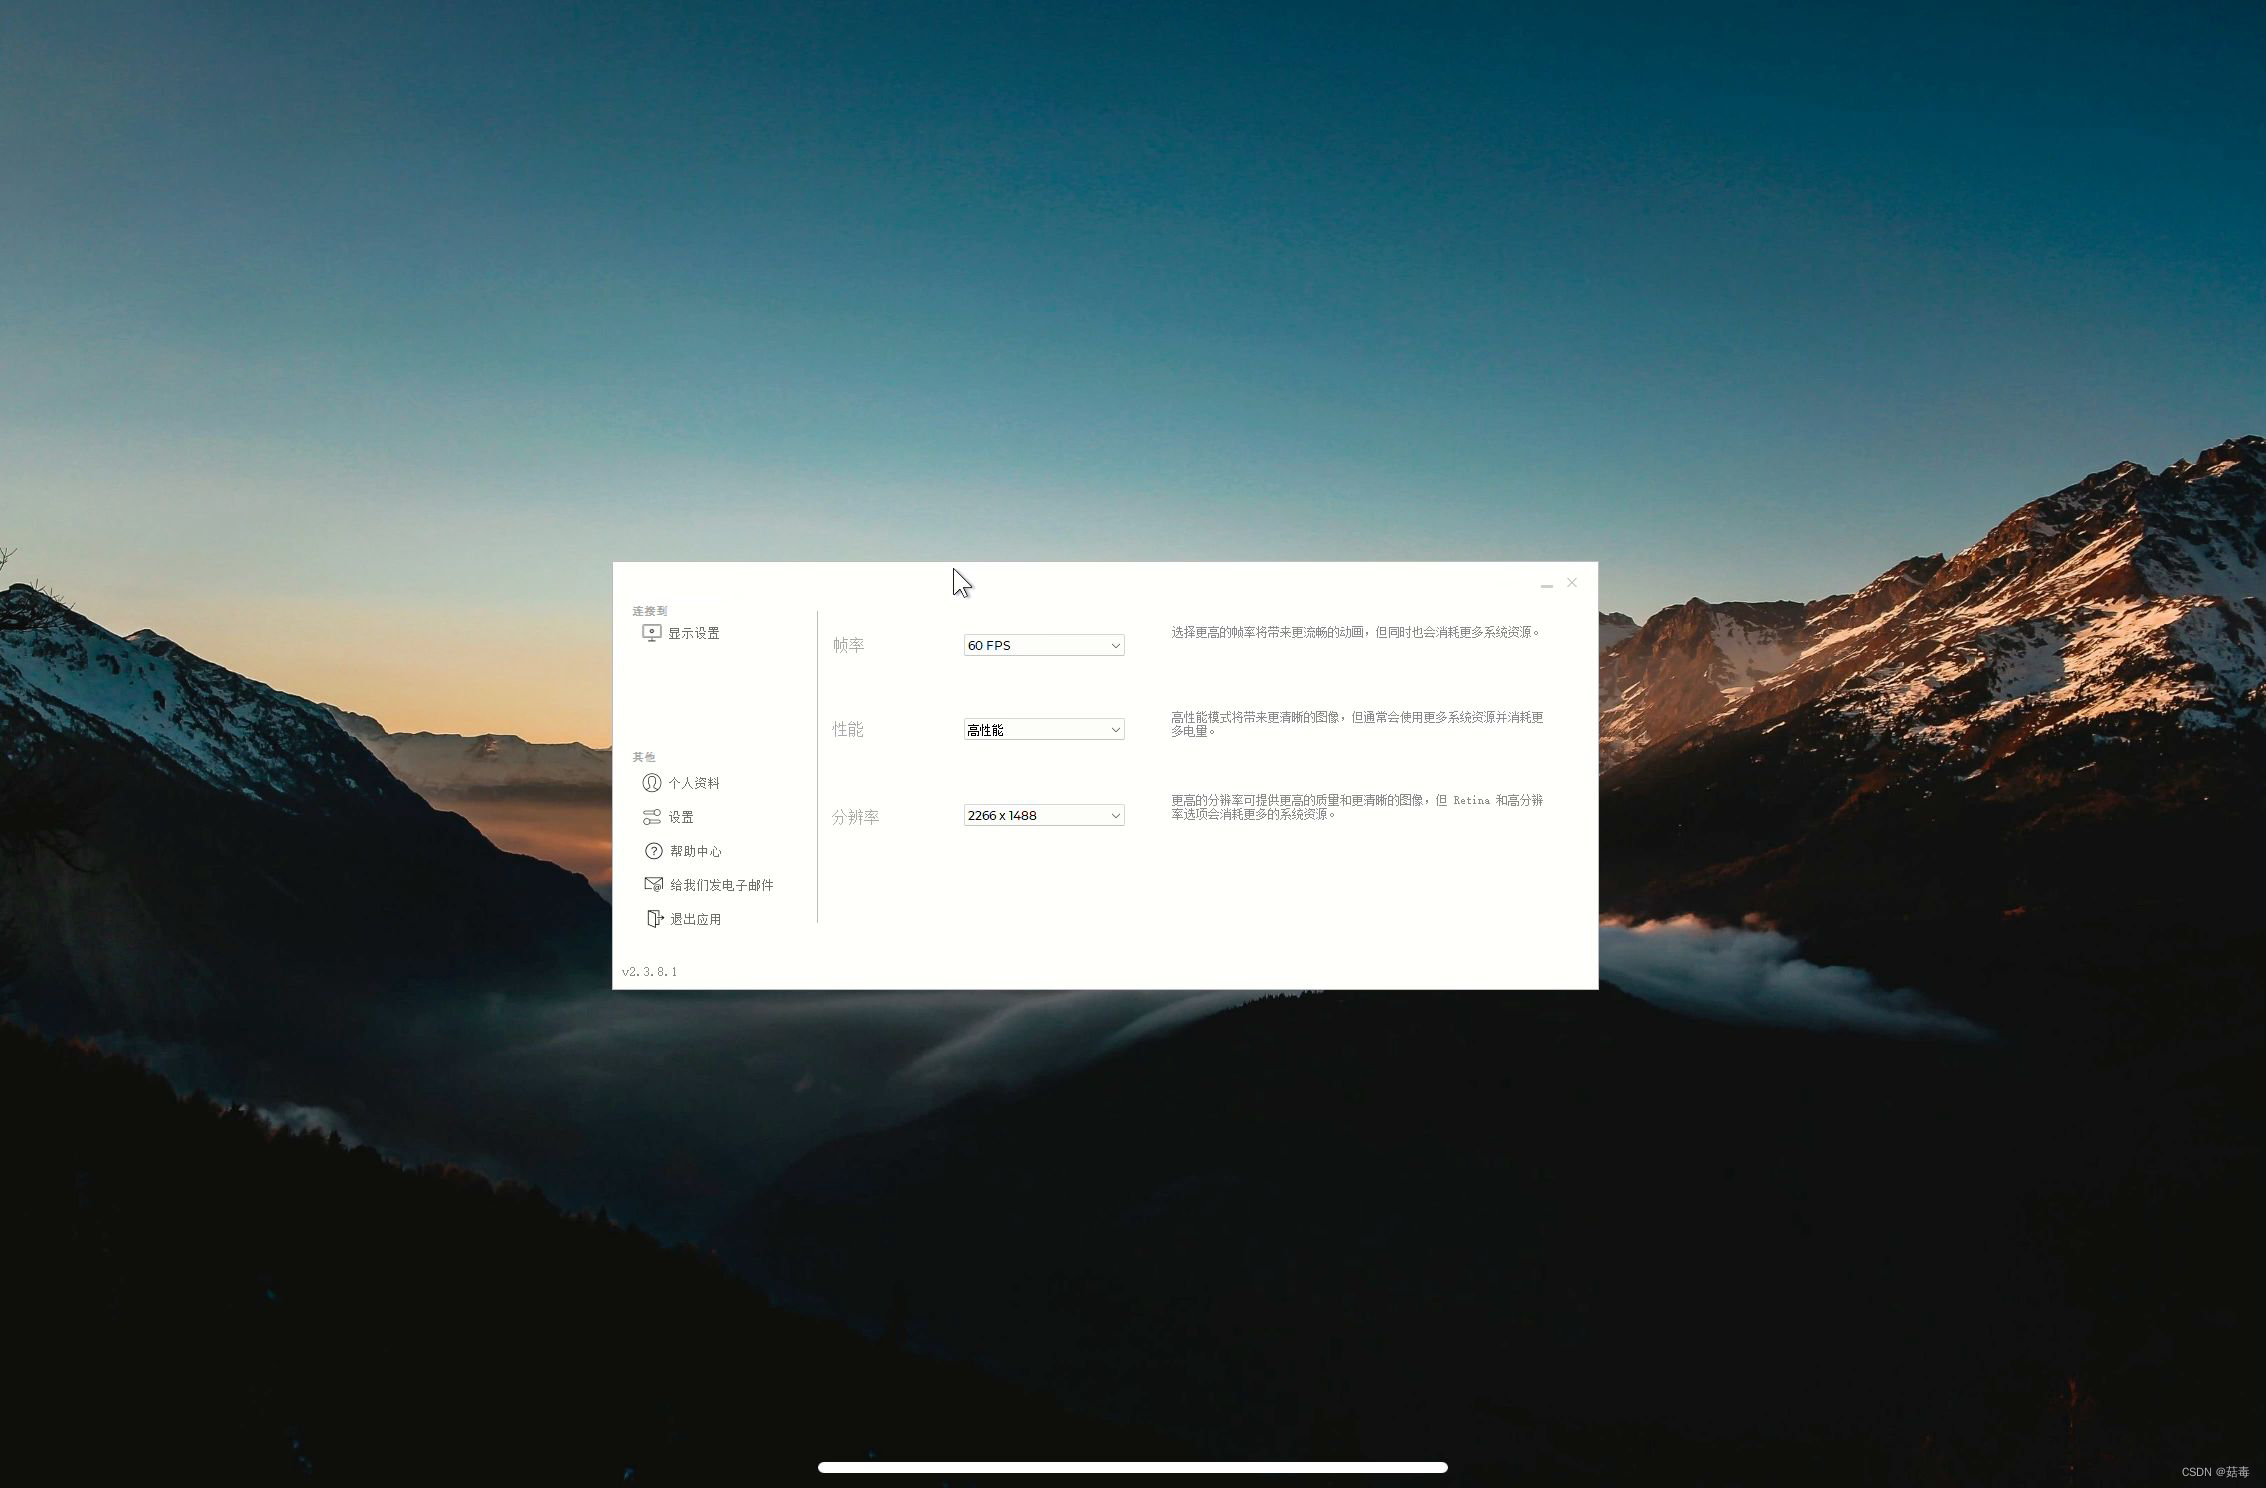Close the settings window with X
Image resolution: width=2266 pixels, height=1488 pixels.
[1572, 582]
